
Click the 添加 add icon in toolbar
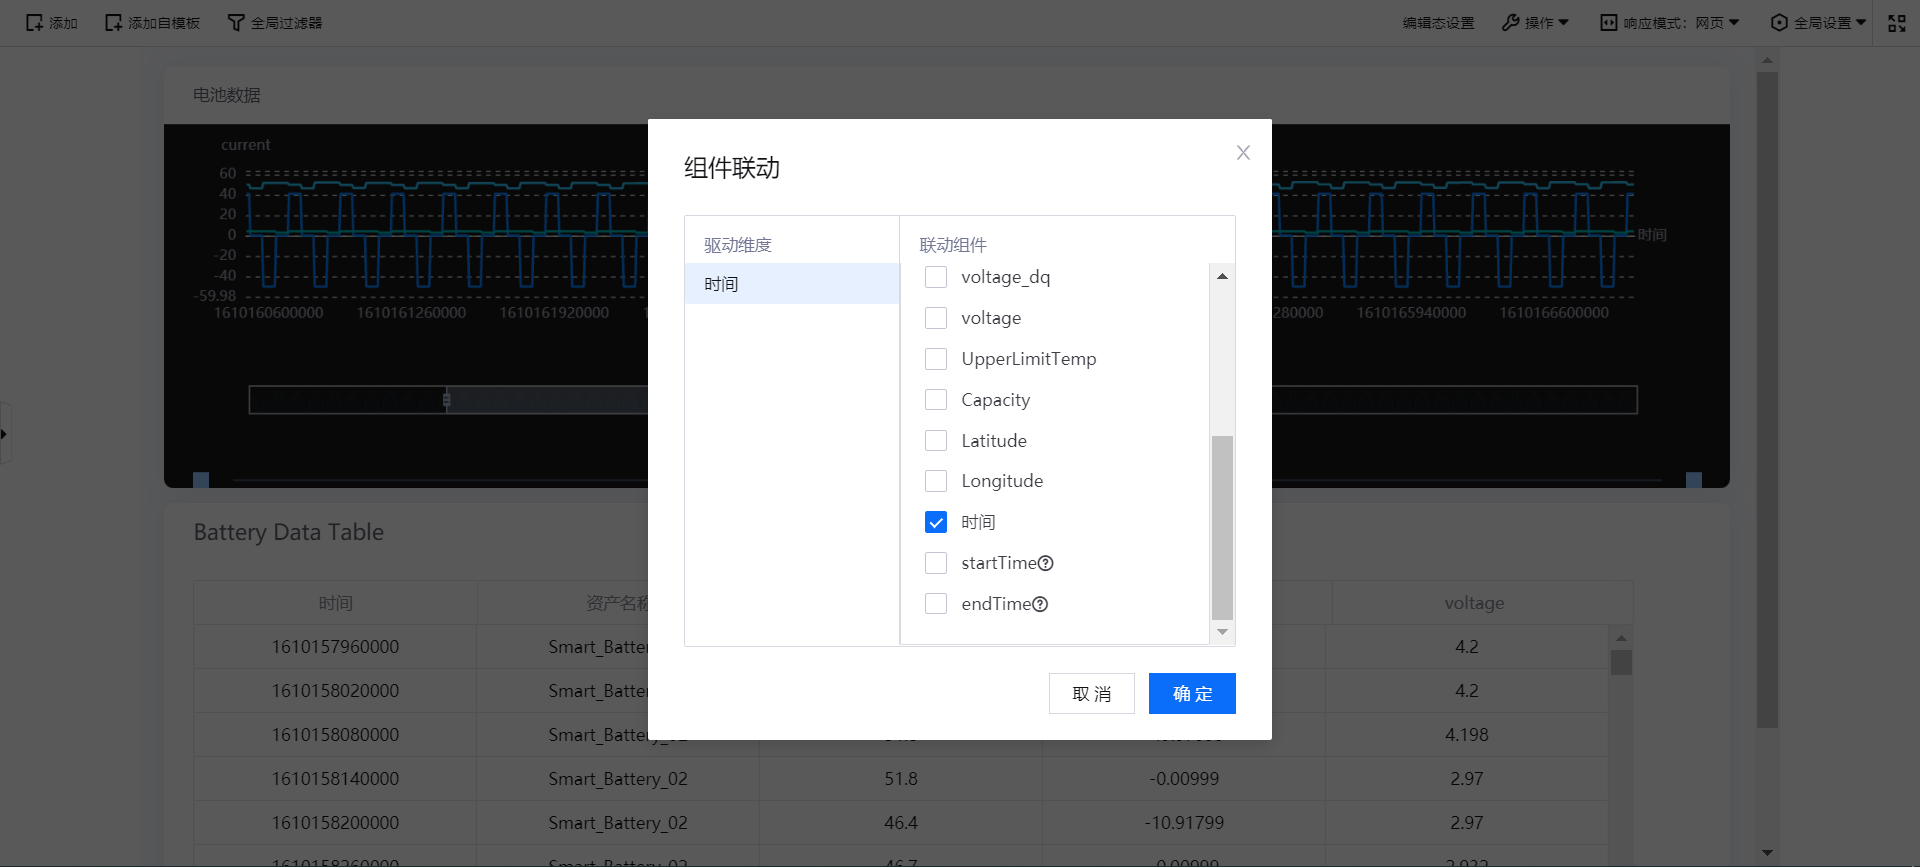35,23
